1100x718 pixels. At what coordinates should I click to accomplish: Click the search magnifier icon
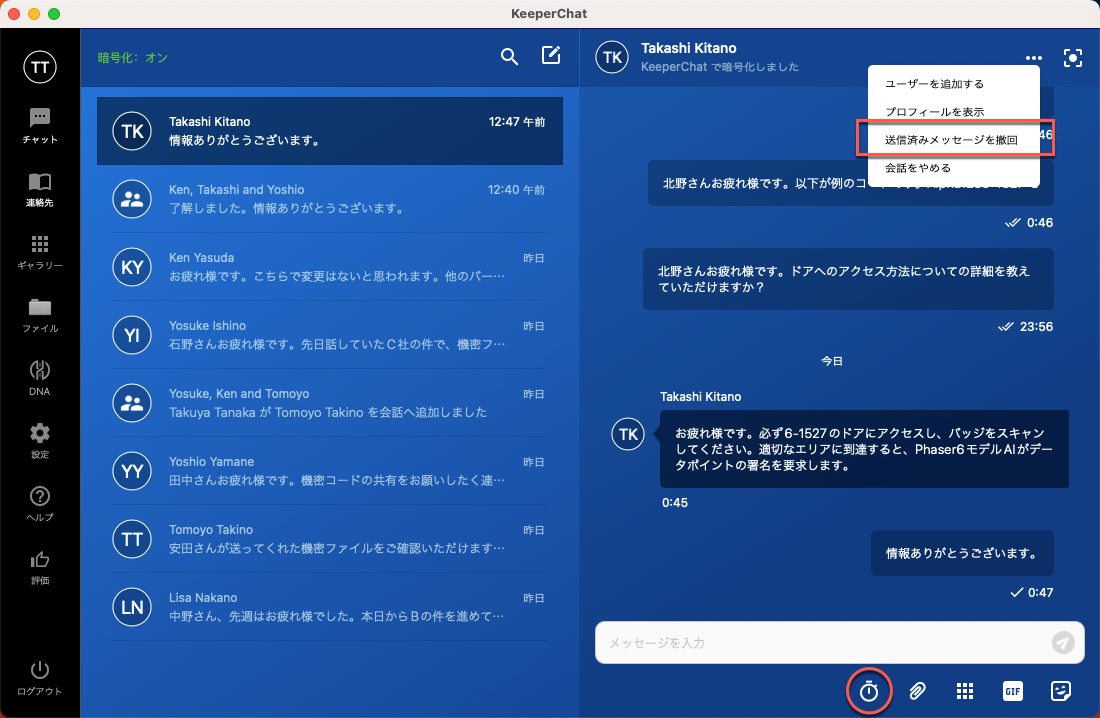click(509, 56)
